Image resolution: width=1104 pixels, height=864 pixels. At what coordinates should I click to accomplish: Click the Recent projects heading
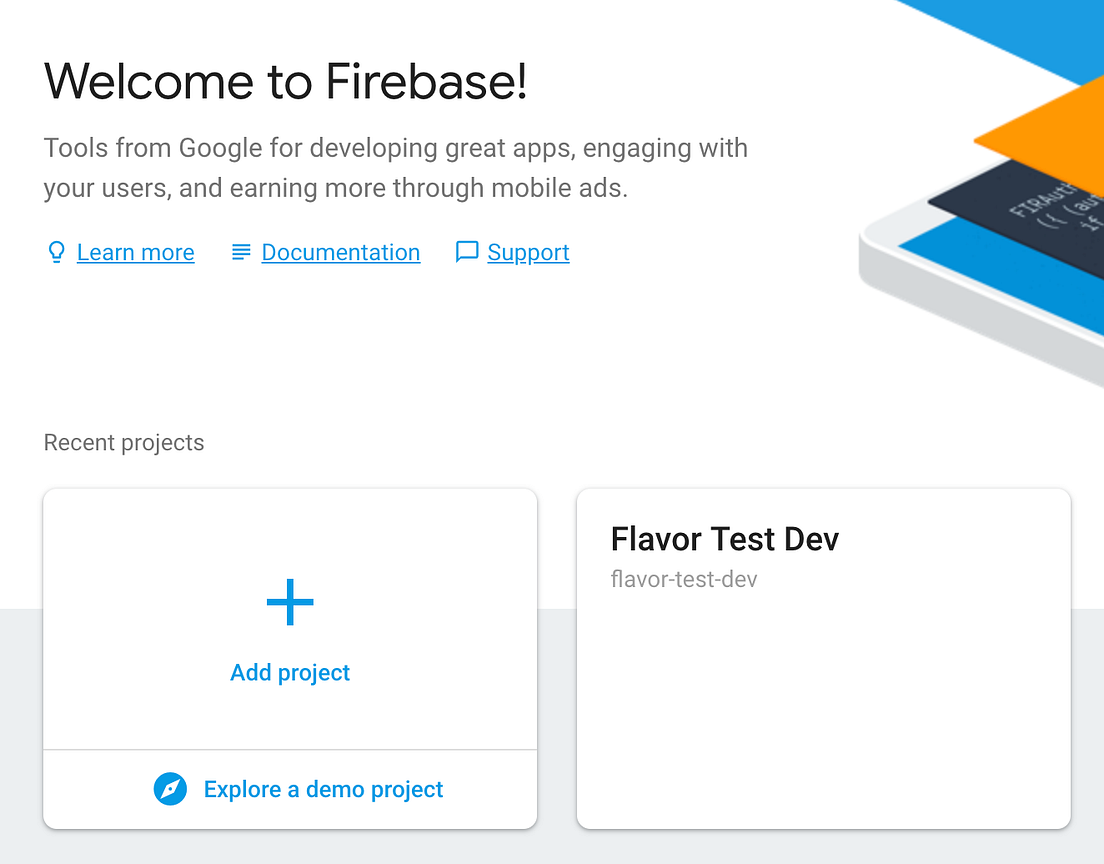(x=123, y=442)
